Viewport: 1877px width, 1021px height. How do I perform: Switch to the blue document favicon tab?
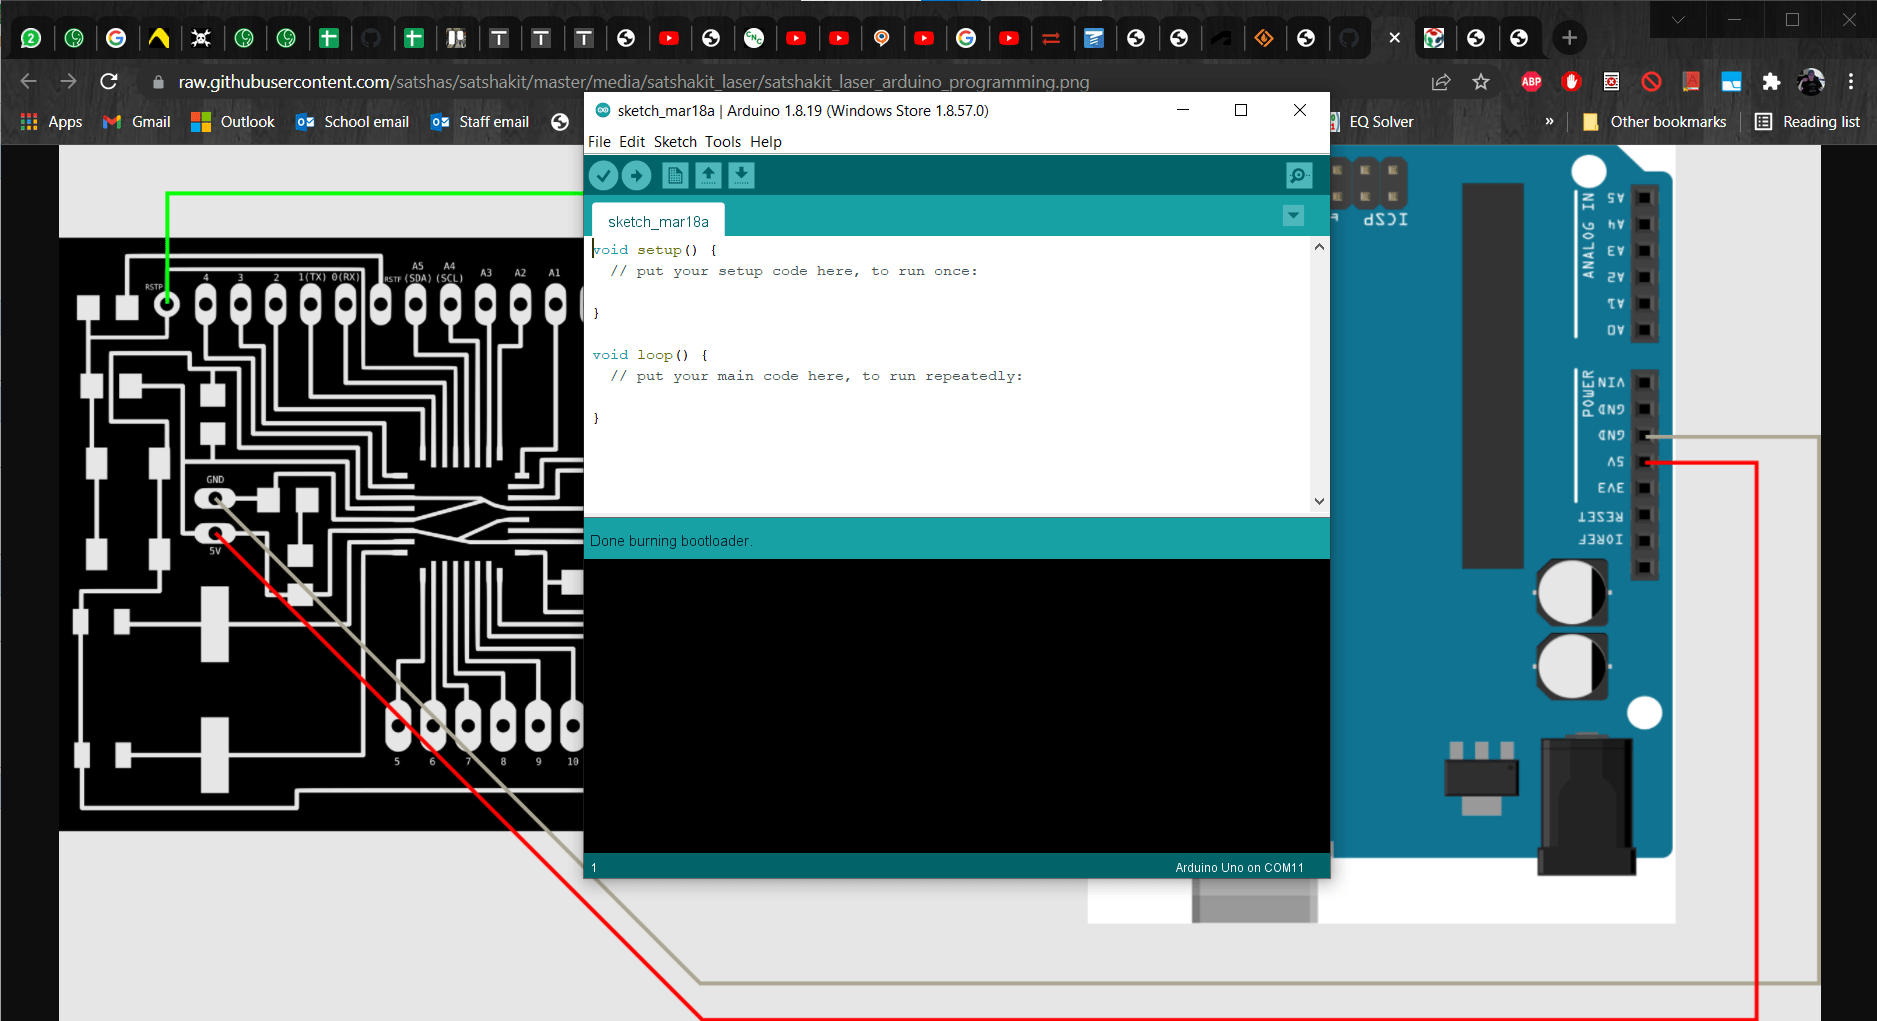click(1094, 38)
